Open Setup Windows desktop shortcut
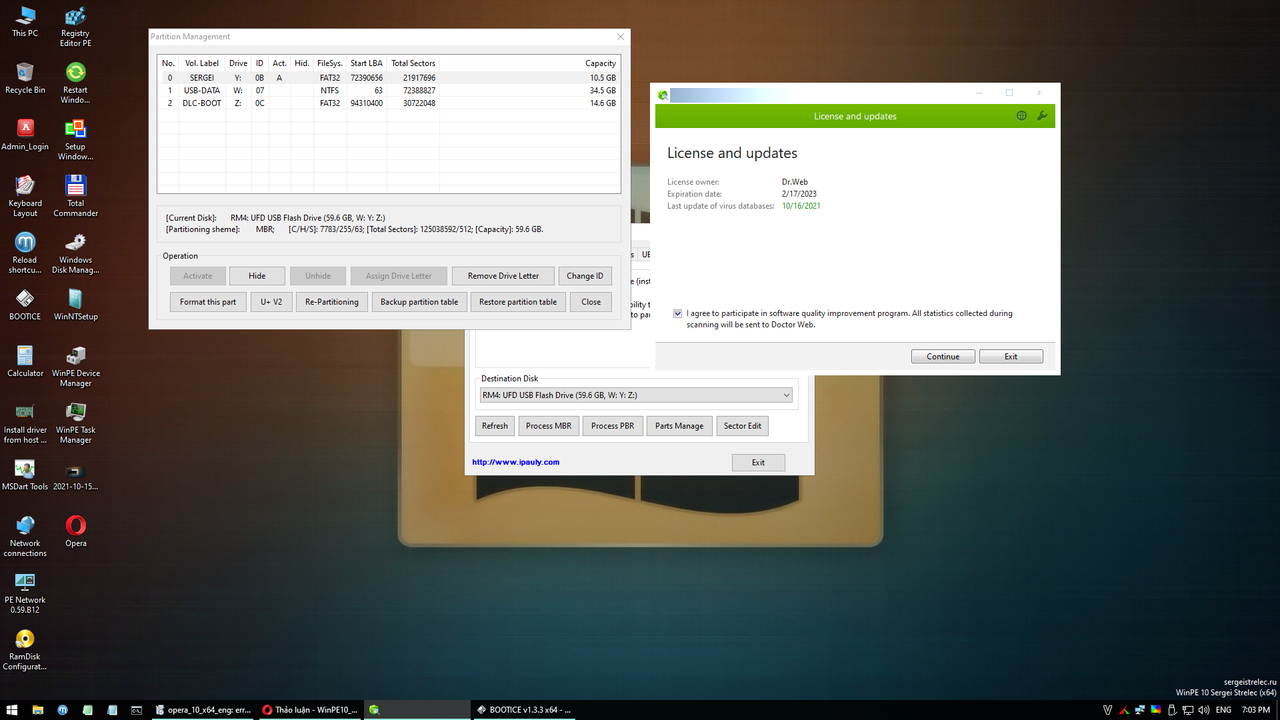The width and height of the screenshot is (1280, 720). click(75, 140)
